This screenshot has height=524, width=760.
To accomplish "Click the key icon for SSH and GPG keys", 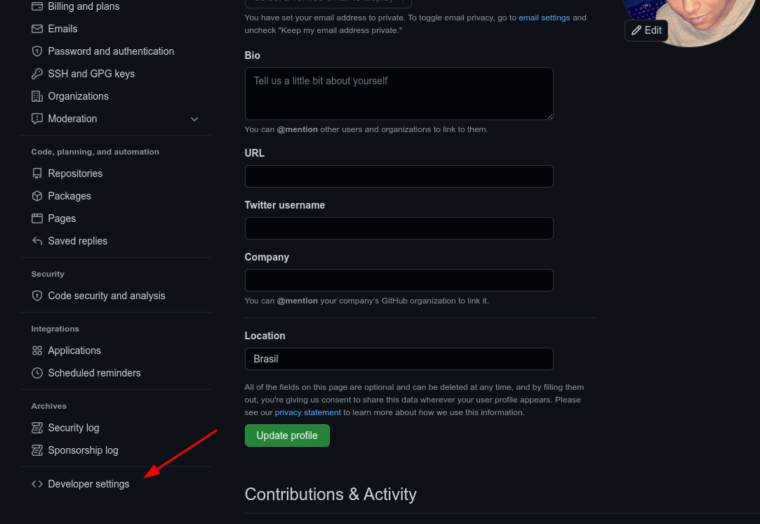I will click(37, 74).
